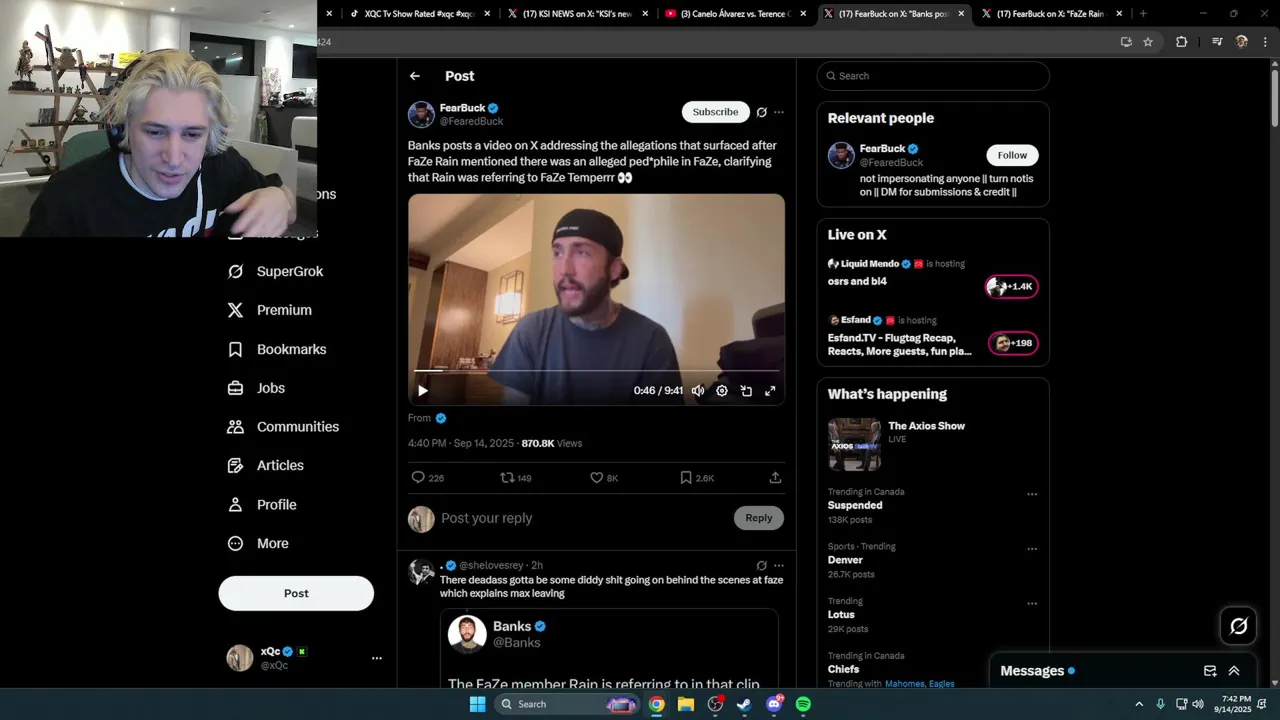Join Liquid Mendo live space +1.4K

point(1012,287)
